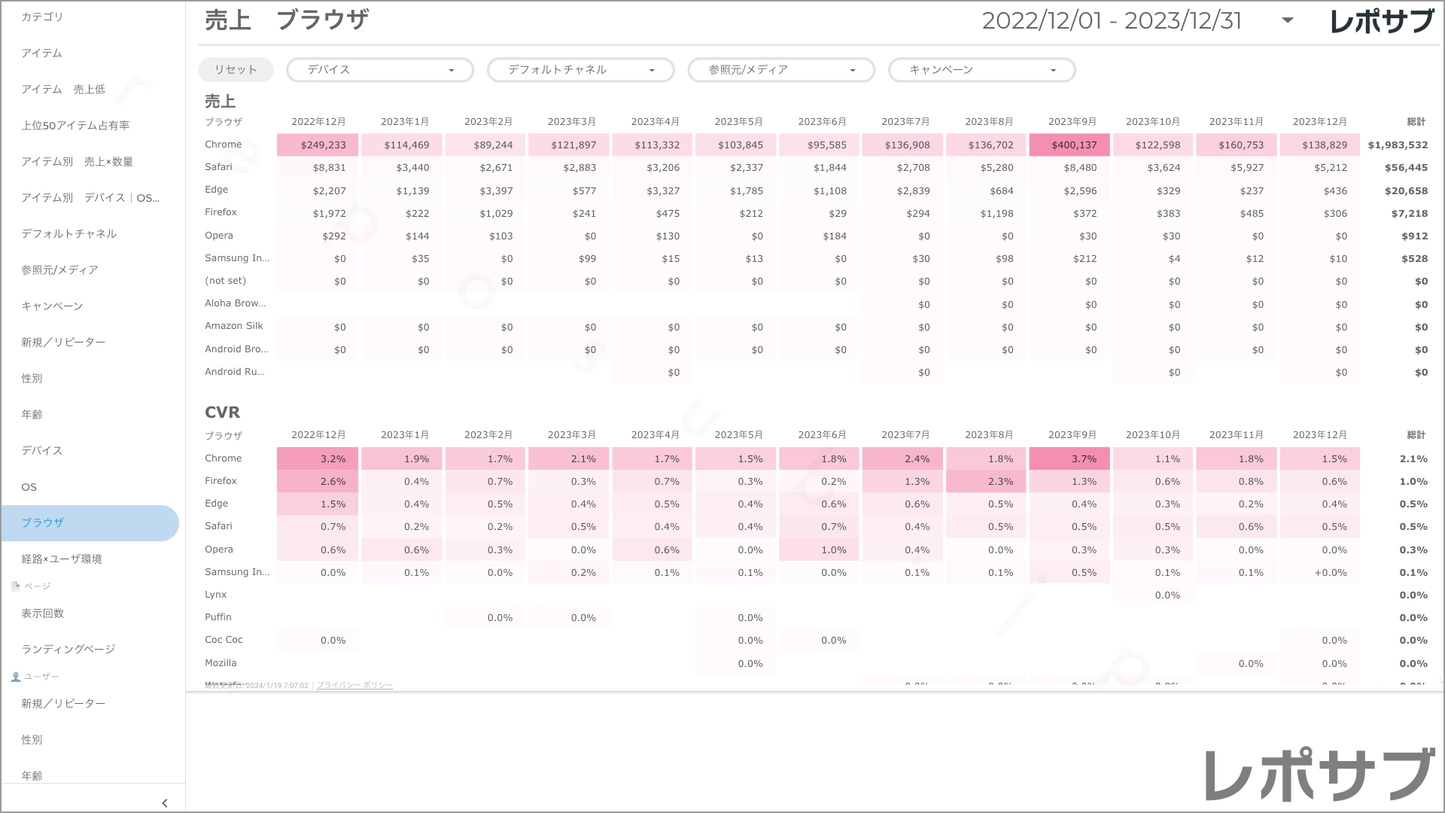
Task: Click the date range 2022/12/01 - 2023/12/31 text
Action: tap(1111, 21)
